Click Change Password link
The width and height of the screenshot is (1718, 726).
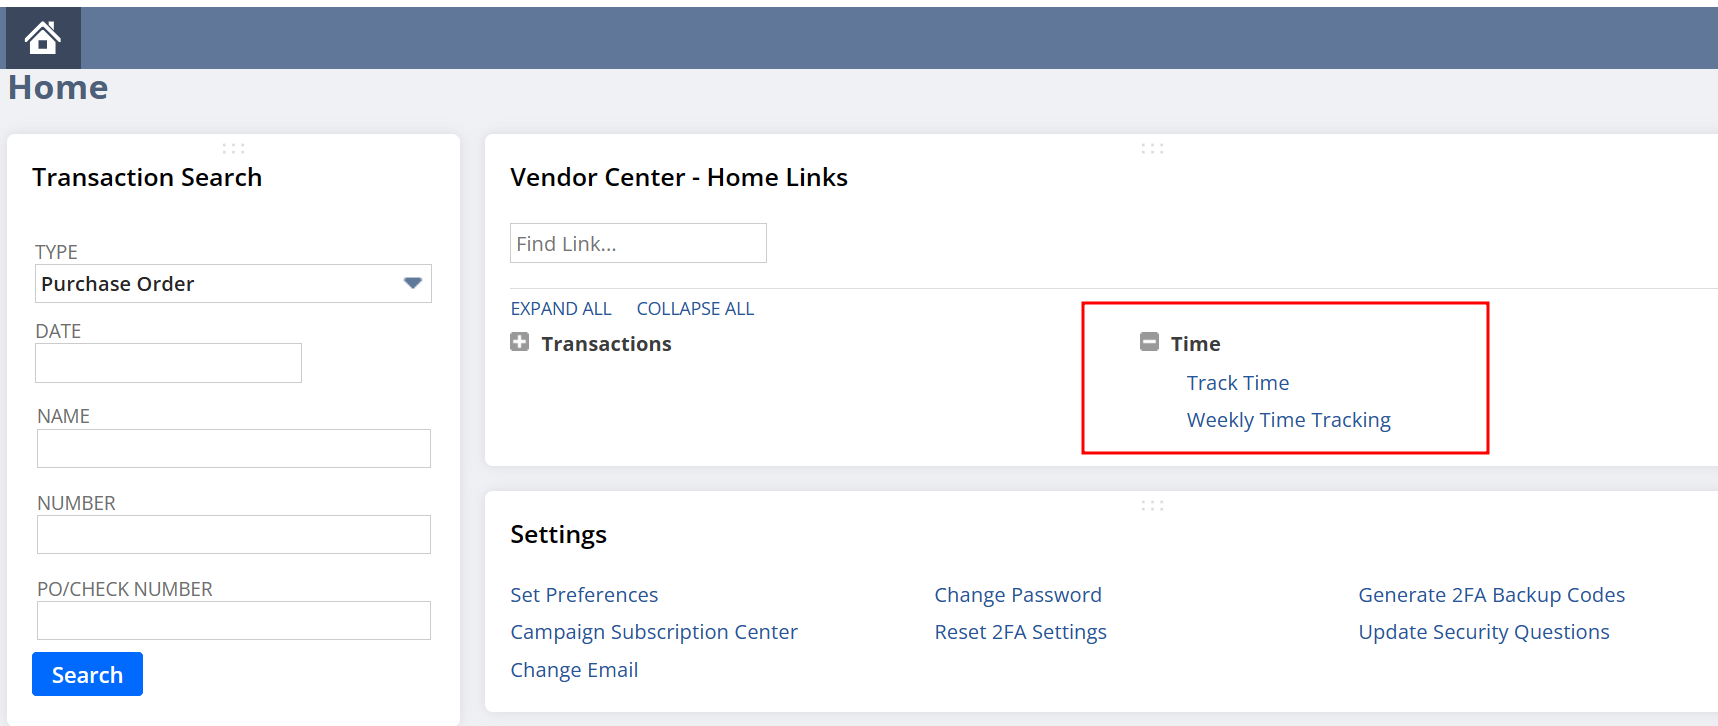pyautogui.click(x=1017, y=595)
